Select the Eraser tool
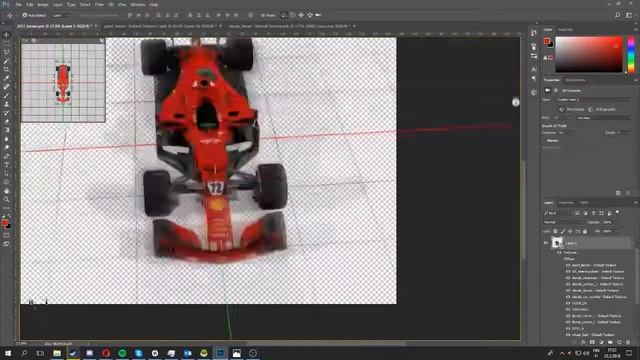640x360 pixels. pos(6,121)
